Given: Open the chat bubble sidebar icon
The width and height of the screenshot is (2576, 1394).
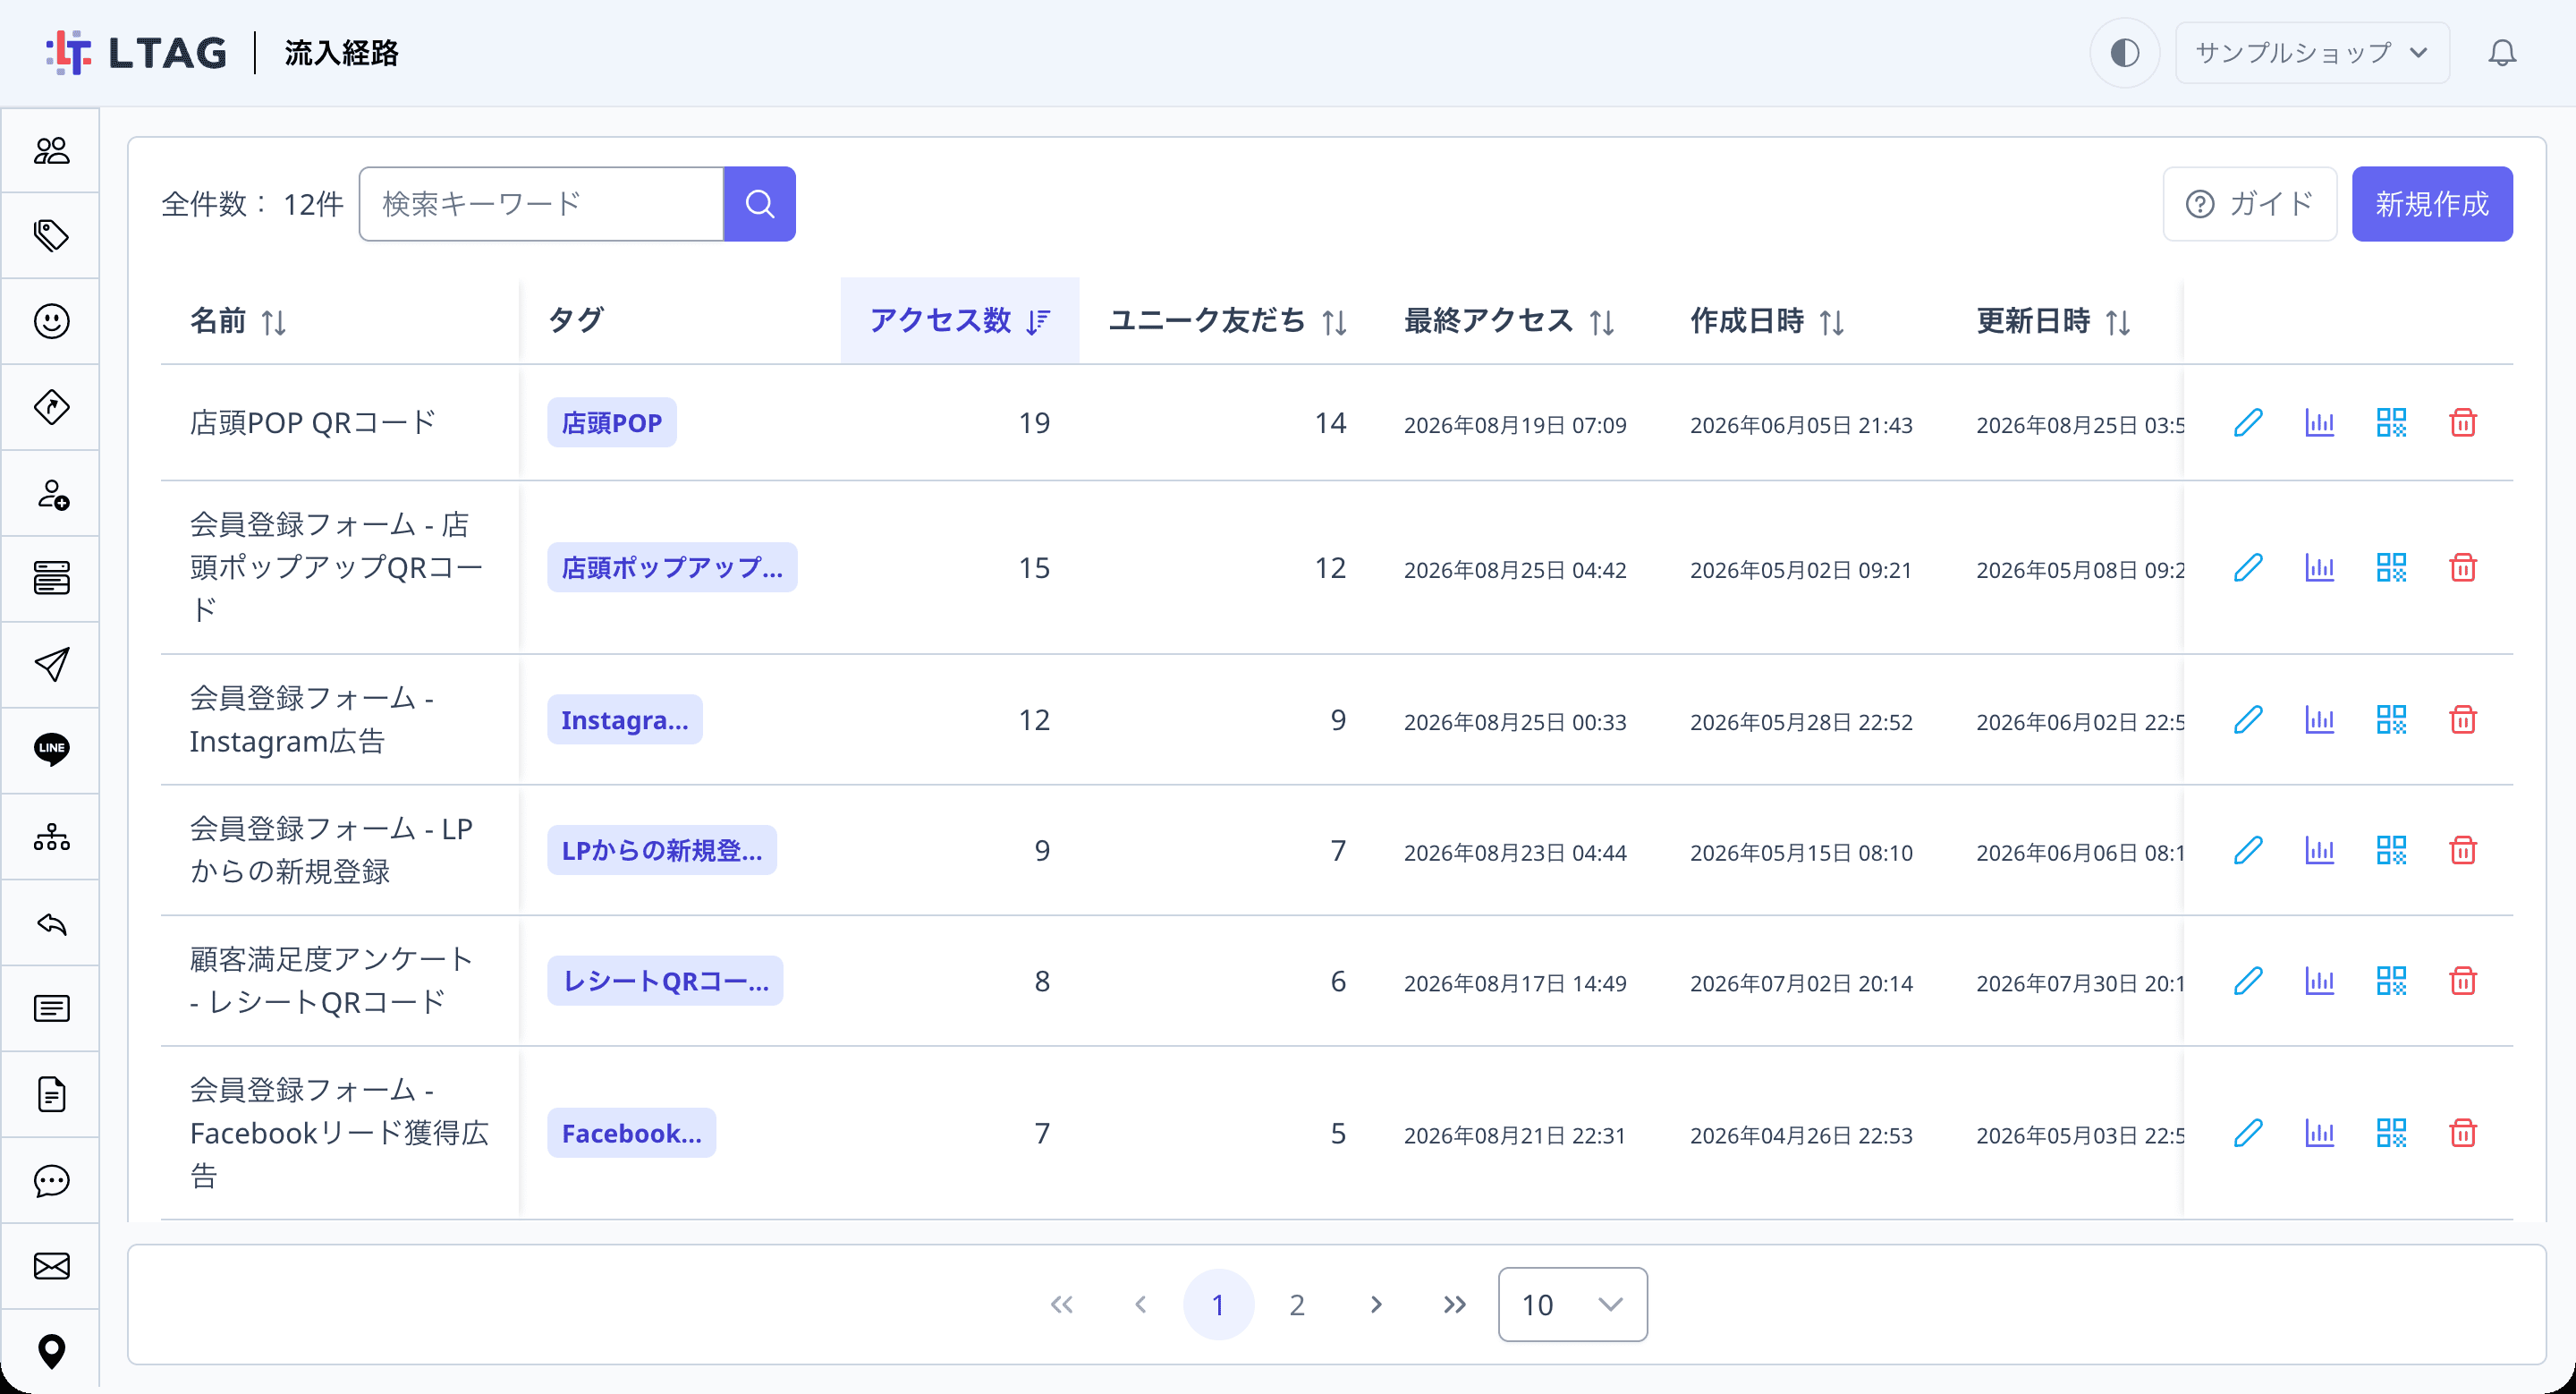Looking at the screenshot, I should [51, 1180].
